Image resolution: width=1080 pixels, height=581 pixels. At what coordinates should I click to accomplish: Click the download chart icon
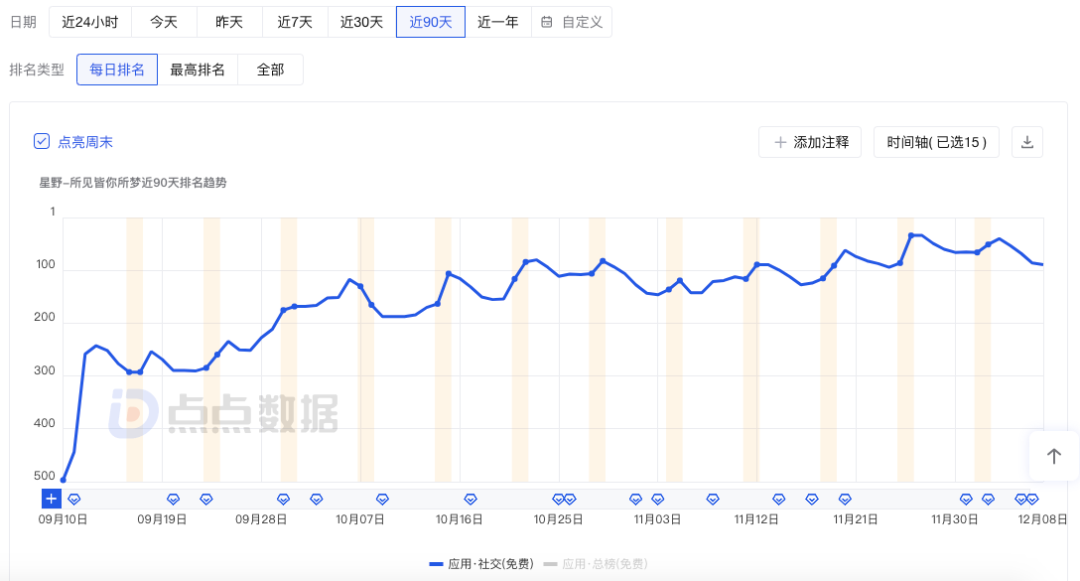tap(1026, 142)
